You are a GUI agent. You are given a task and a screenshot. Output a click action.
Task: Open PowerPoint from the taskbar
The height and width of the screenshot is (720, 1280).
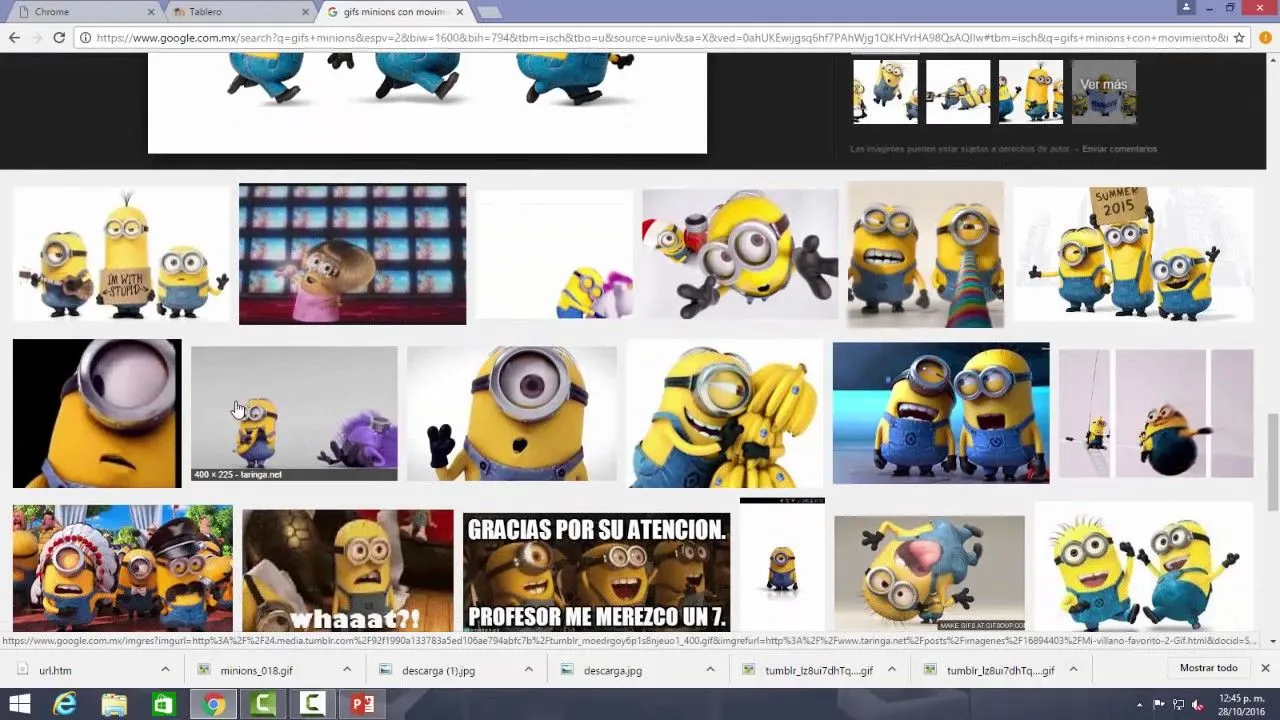click(x=362, y=704)
